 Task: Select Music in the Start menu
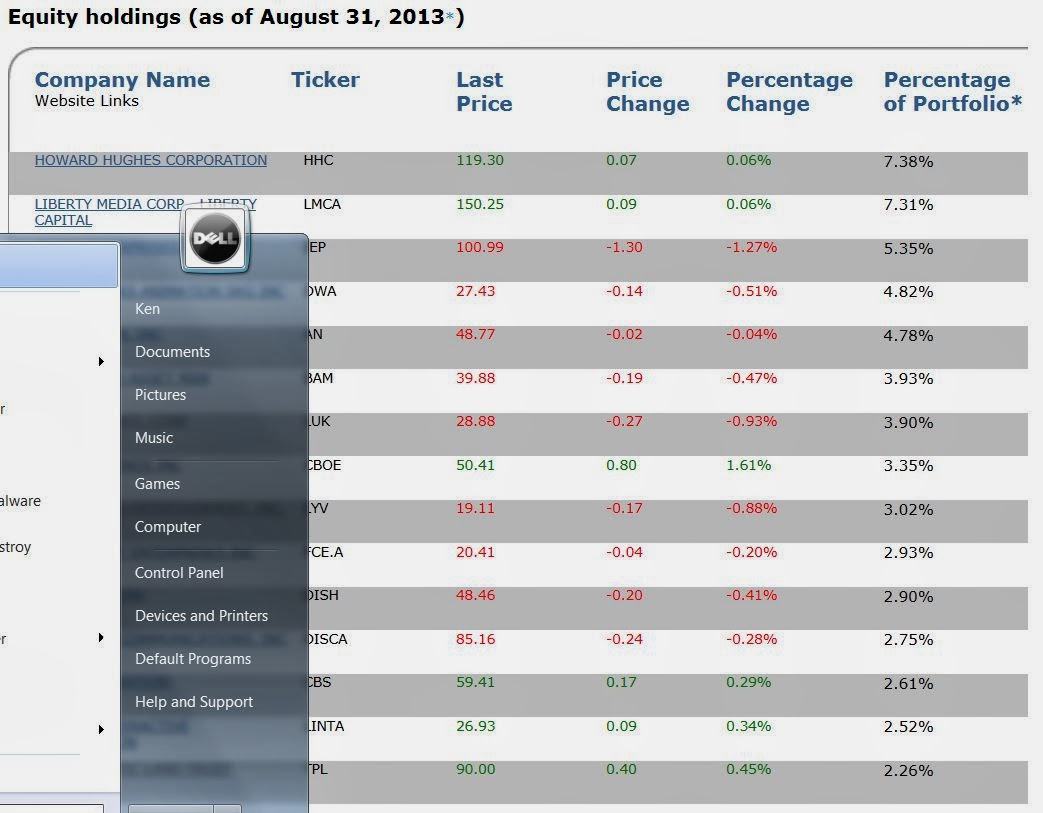pos(154,438)
